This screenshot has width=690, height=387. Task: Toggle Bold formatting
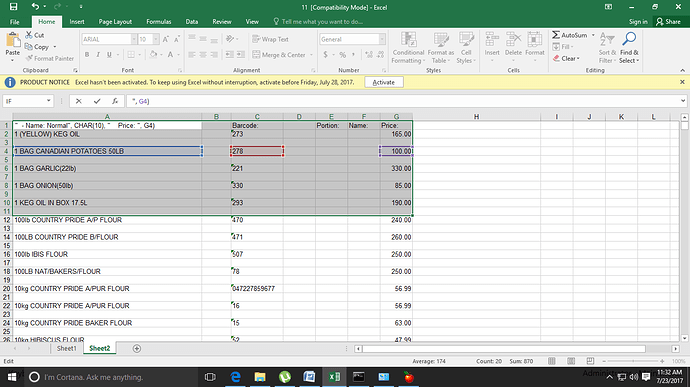pos(87,55)
